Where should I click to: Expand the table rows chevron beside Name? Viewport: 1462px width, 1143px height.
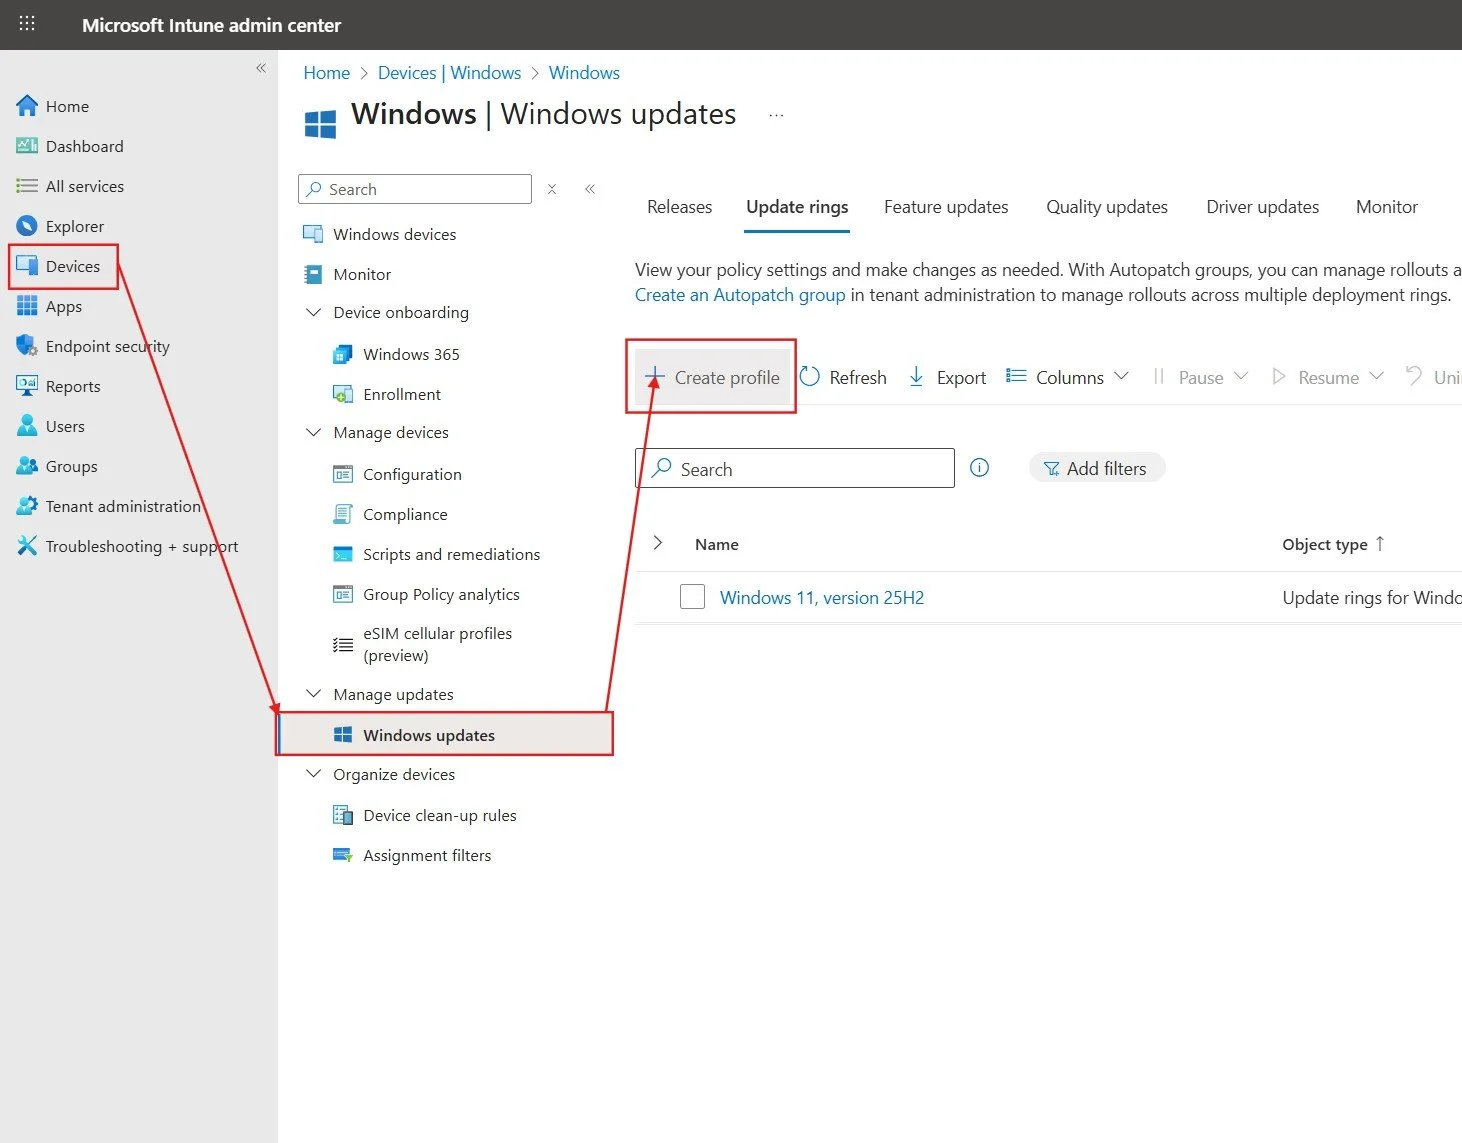(658, 543)
